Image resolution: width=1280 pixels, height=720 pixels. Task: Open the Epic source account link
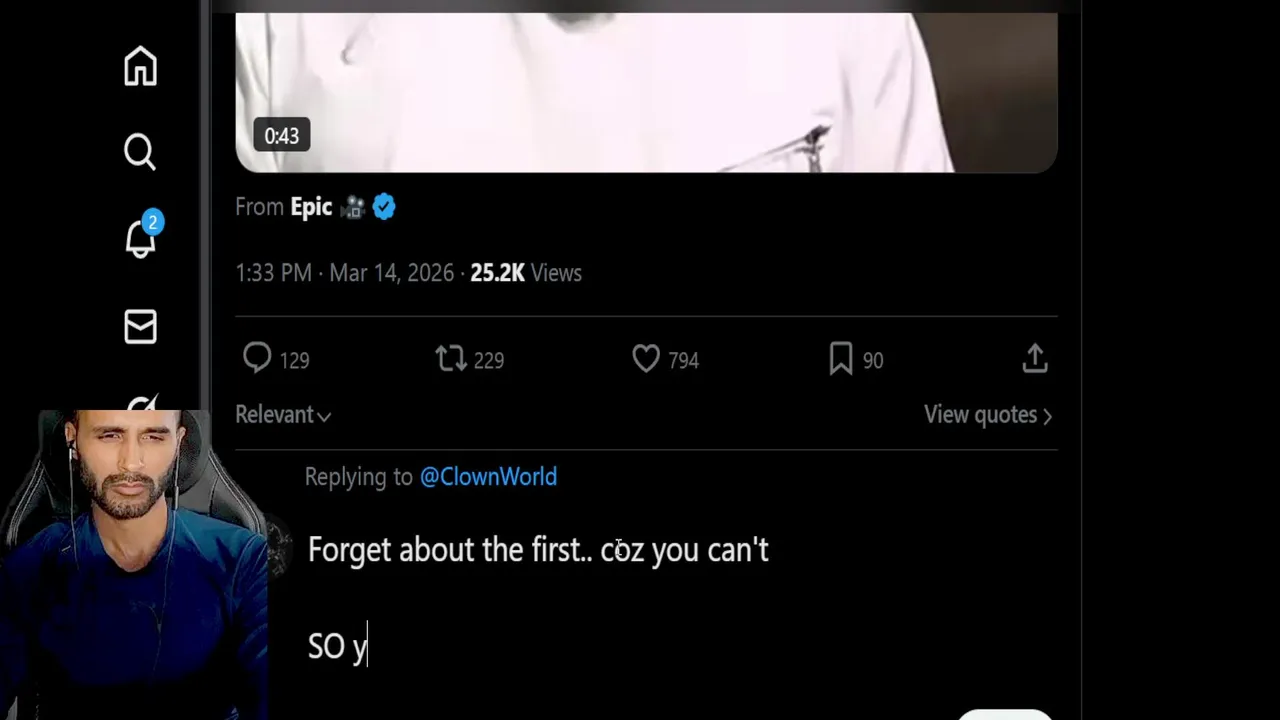click(x=311, y=207)
